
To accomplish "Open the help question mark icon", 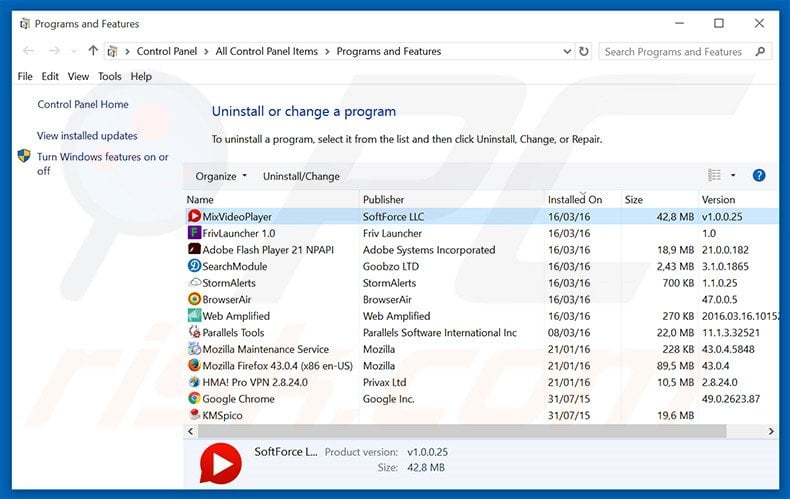I will [759, 175].
